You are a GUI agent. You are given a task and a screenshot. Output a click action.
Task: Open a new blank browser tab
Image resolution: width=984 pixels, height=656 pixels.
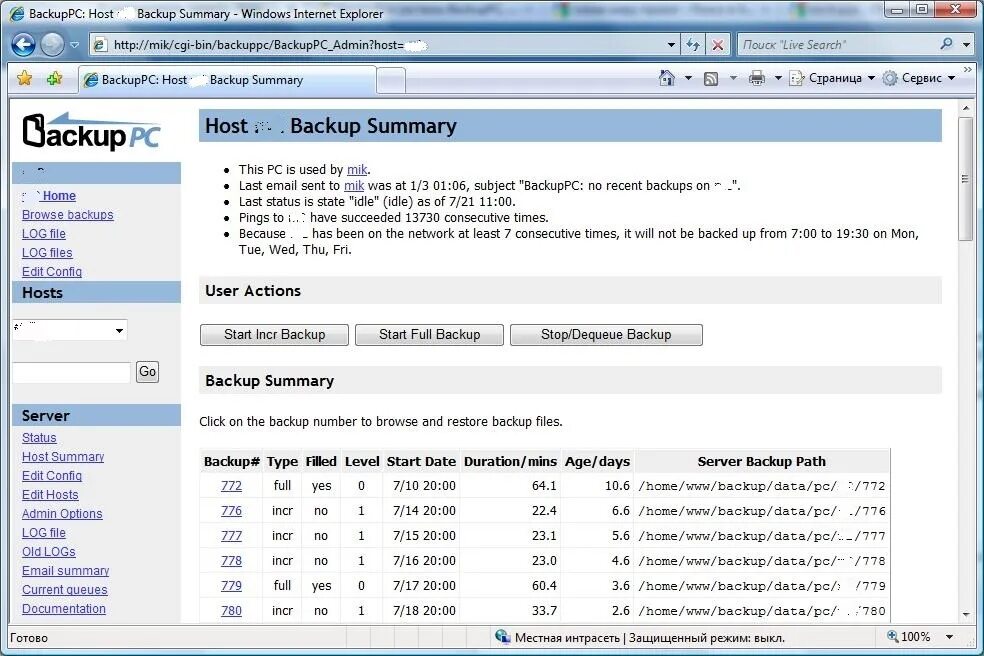coord(391,80)
